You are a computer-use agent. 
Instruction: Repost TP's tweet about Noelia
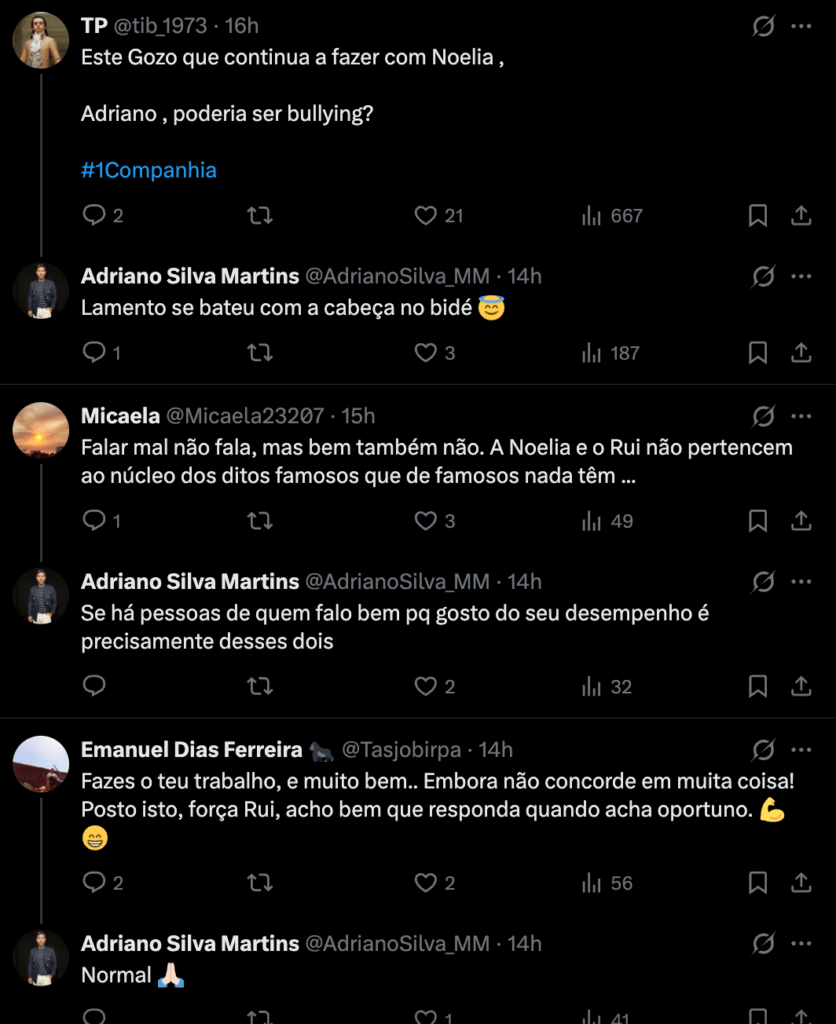[260, 215]
